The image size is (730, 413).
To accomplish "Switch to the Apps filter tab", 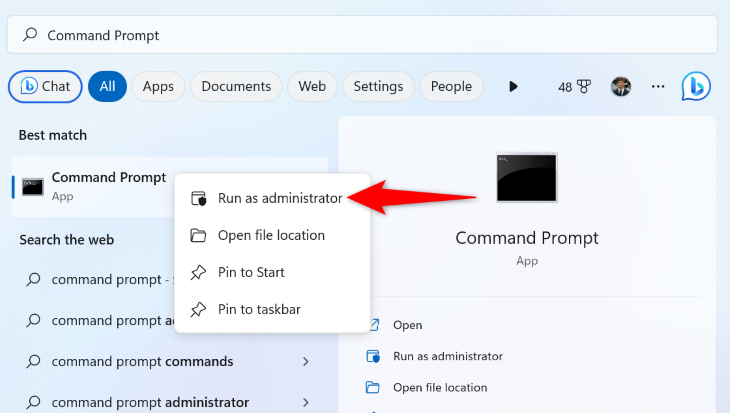I will click(158, 87).
